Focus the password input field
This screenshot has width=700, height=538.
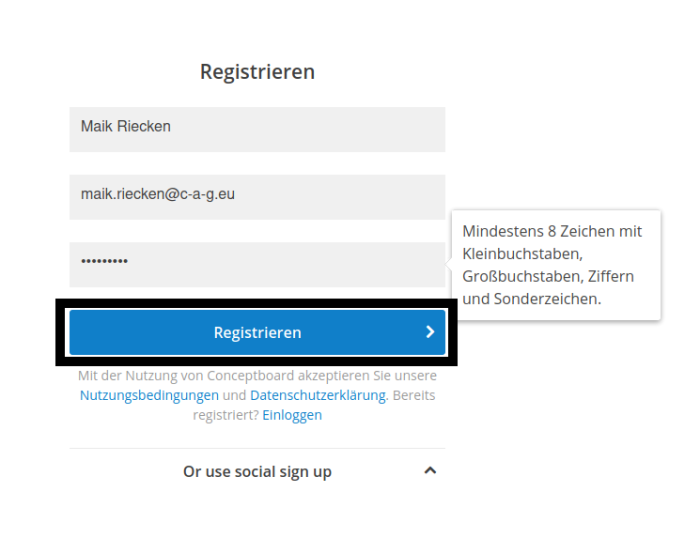257,265
